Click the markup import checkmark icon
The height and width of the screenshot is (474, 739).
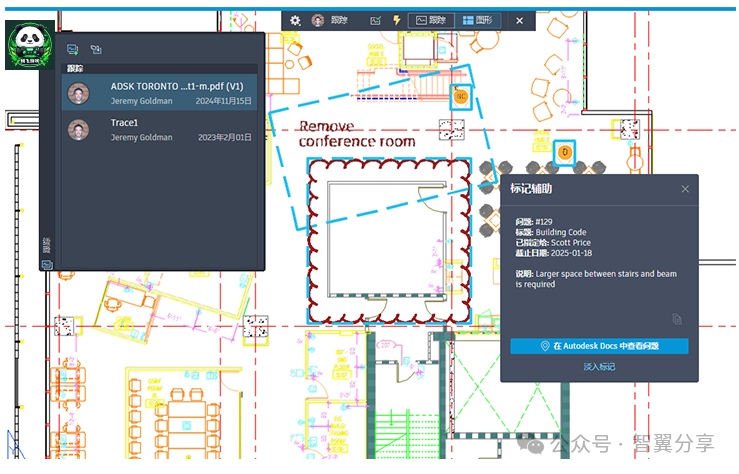[375, 20]
